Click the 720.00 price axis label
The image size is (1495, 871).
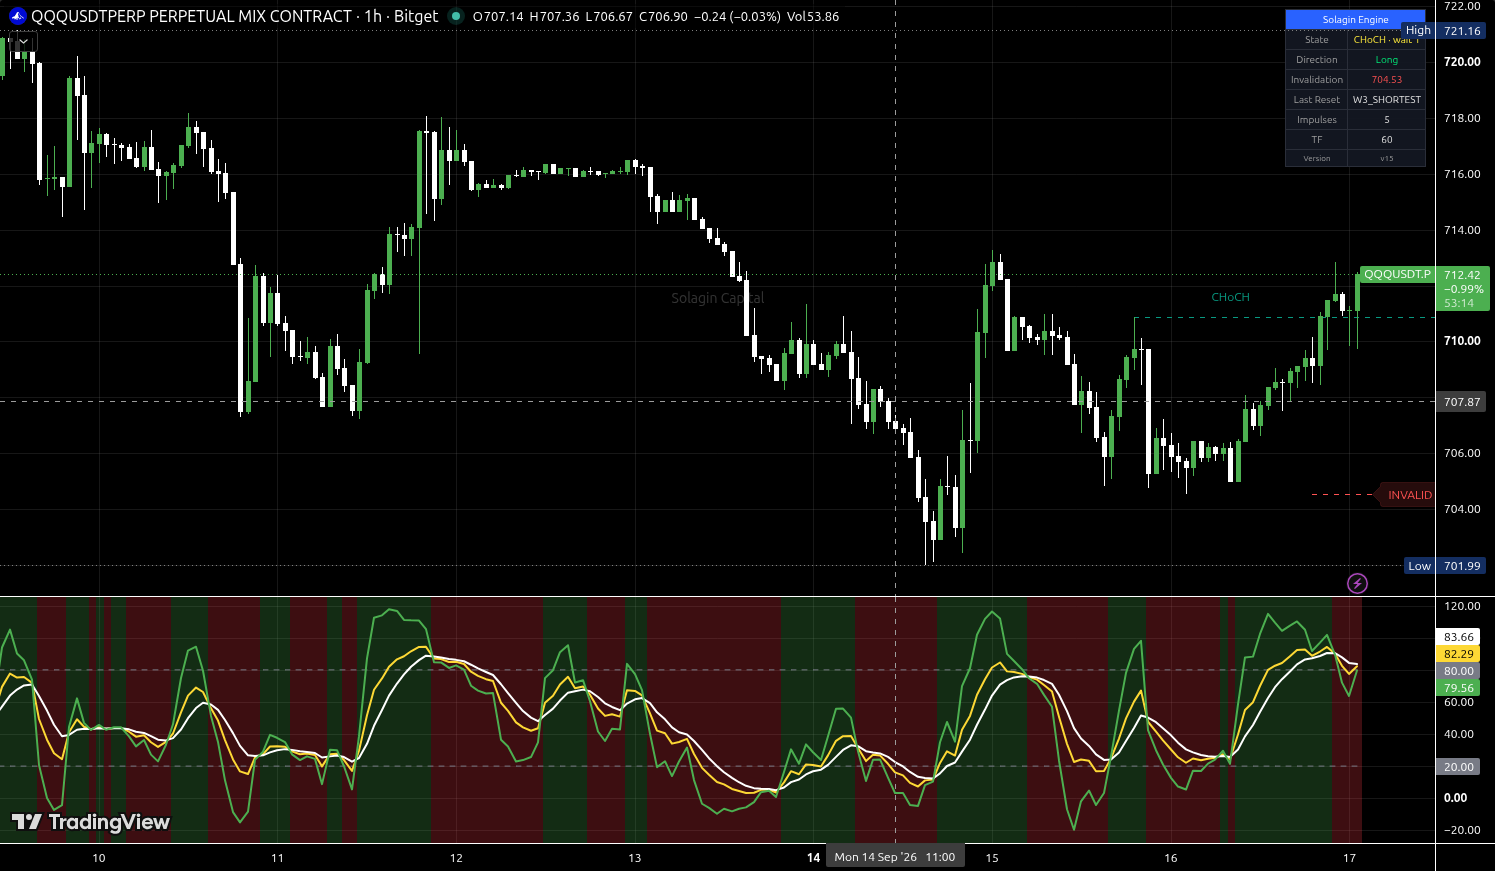pyautogui.click(x=1462, y=61)
